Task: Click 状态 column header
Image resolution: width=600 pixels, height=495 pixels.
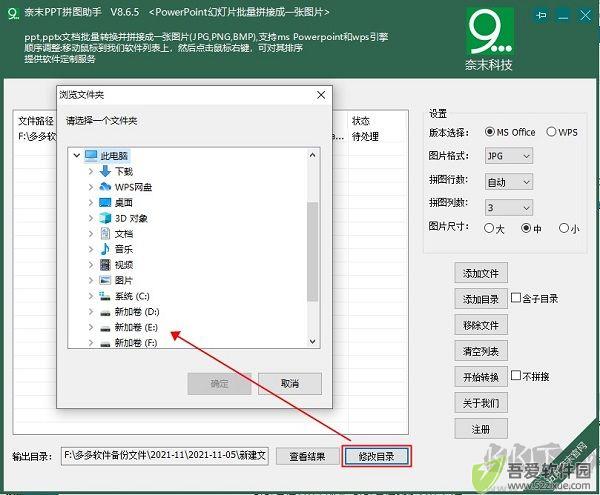Action: pyautogui.click(x=361, y=121)
